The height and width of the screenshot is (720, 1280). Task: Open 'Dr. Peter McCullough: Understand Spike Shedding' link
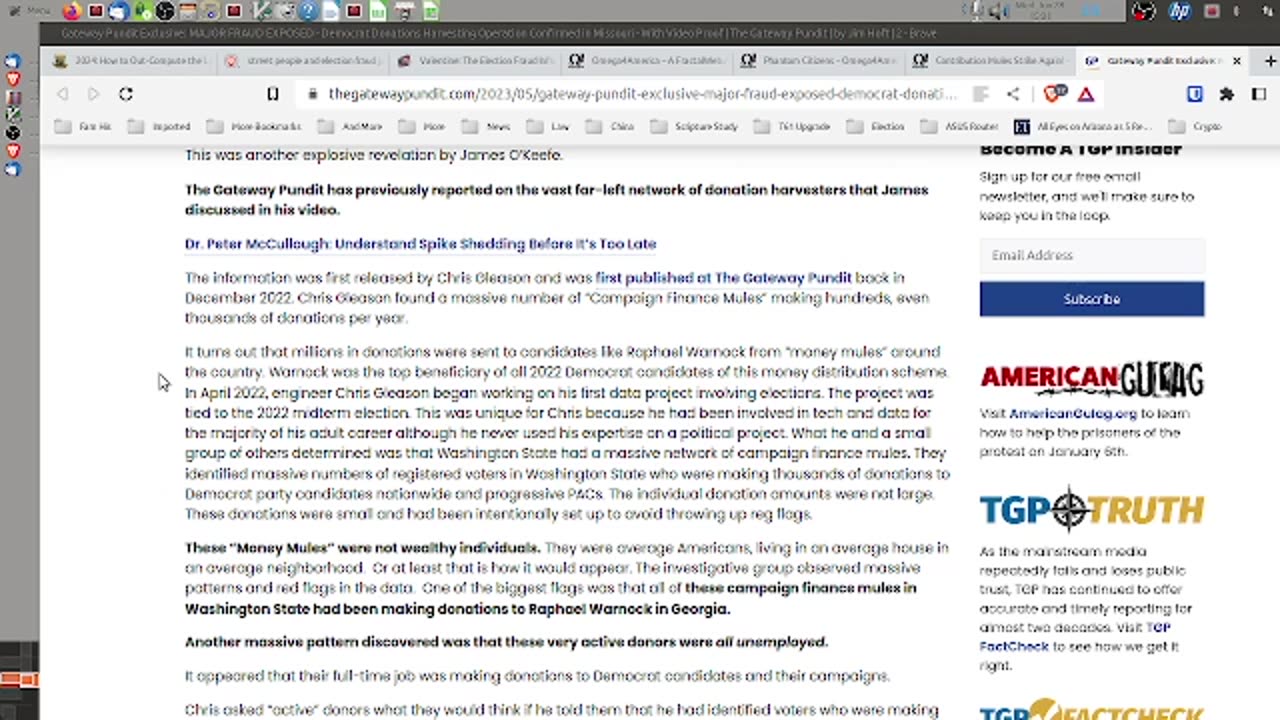[x=420, y=244]
